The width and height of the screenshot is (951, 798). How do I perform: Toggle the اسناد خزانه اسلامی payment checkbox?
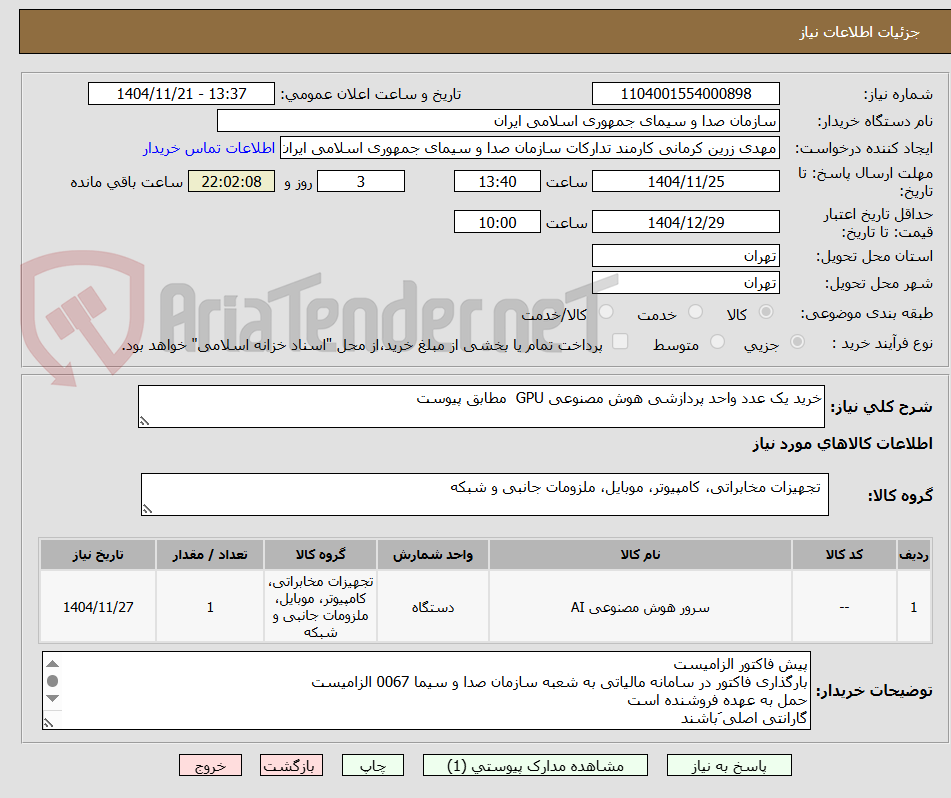(x=620, y=341)
